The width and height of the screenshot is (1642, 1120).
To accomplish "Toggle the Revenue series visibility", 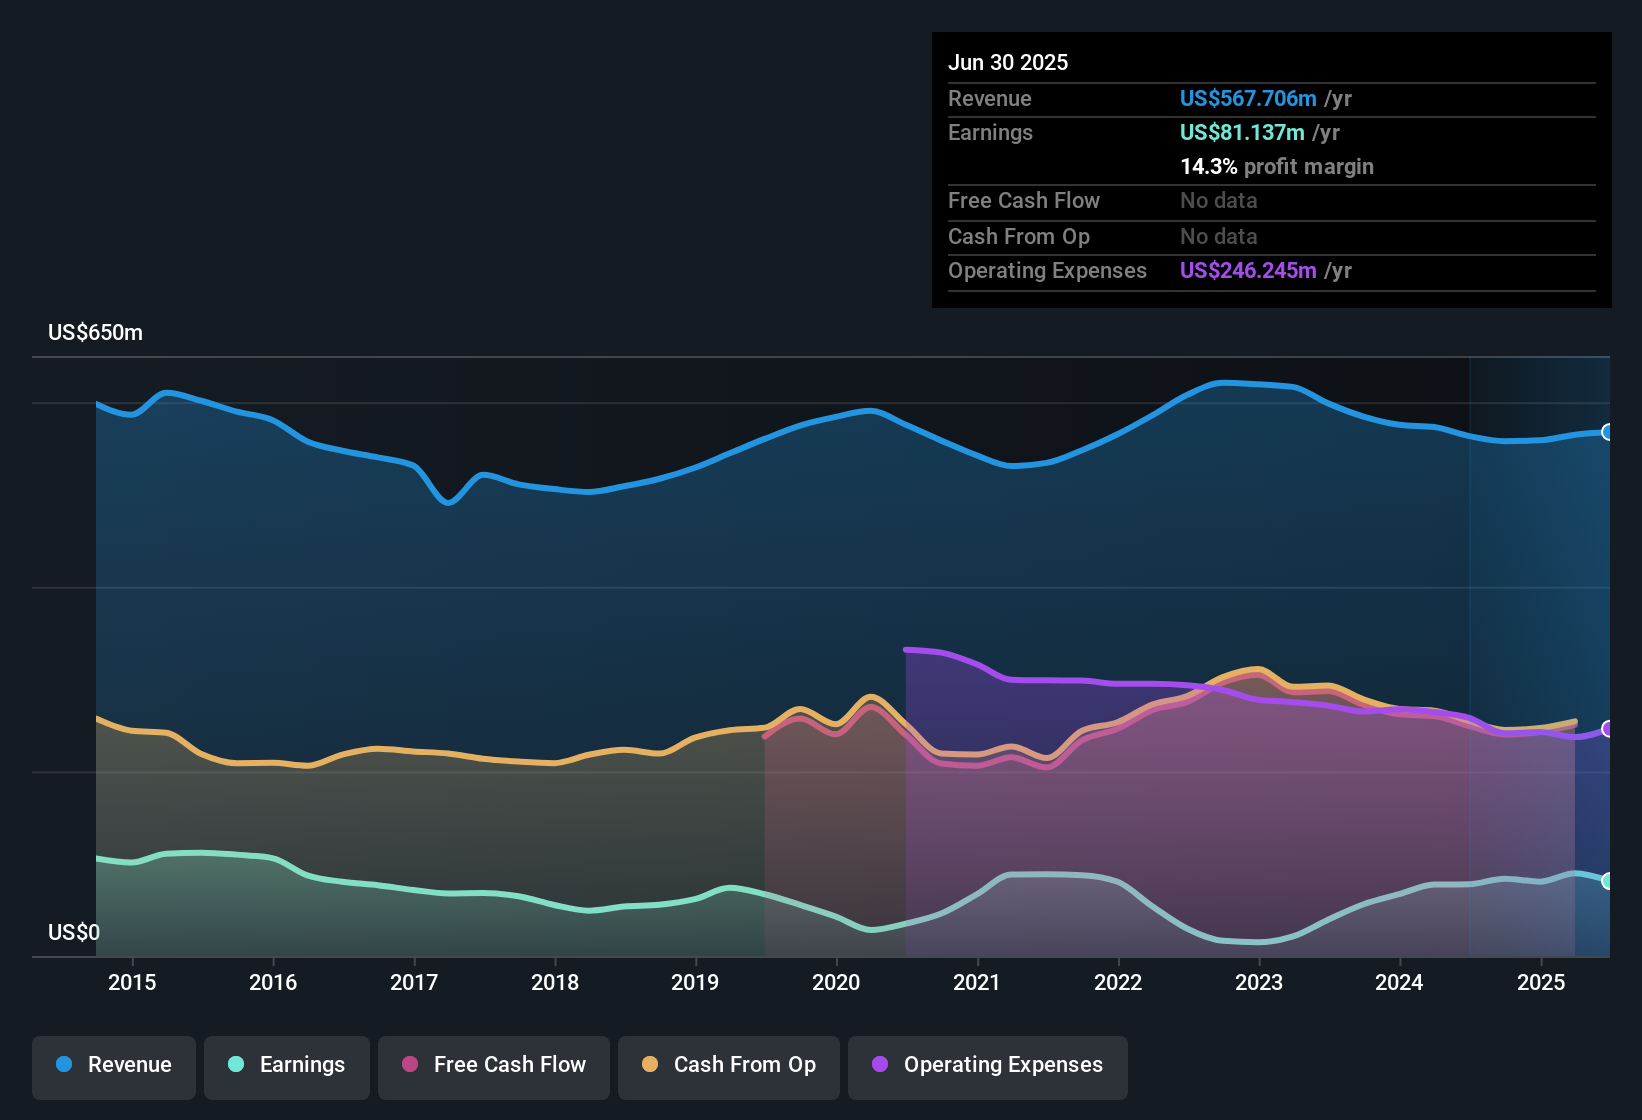I will point(113,1066).
